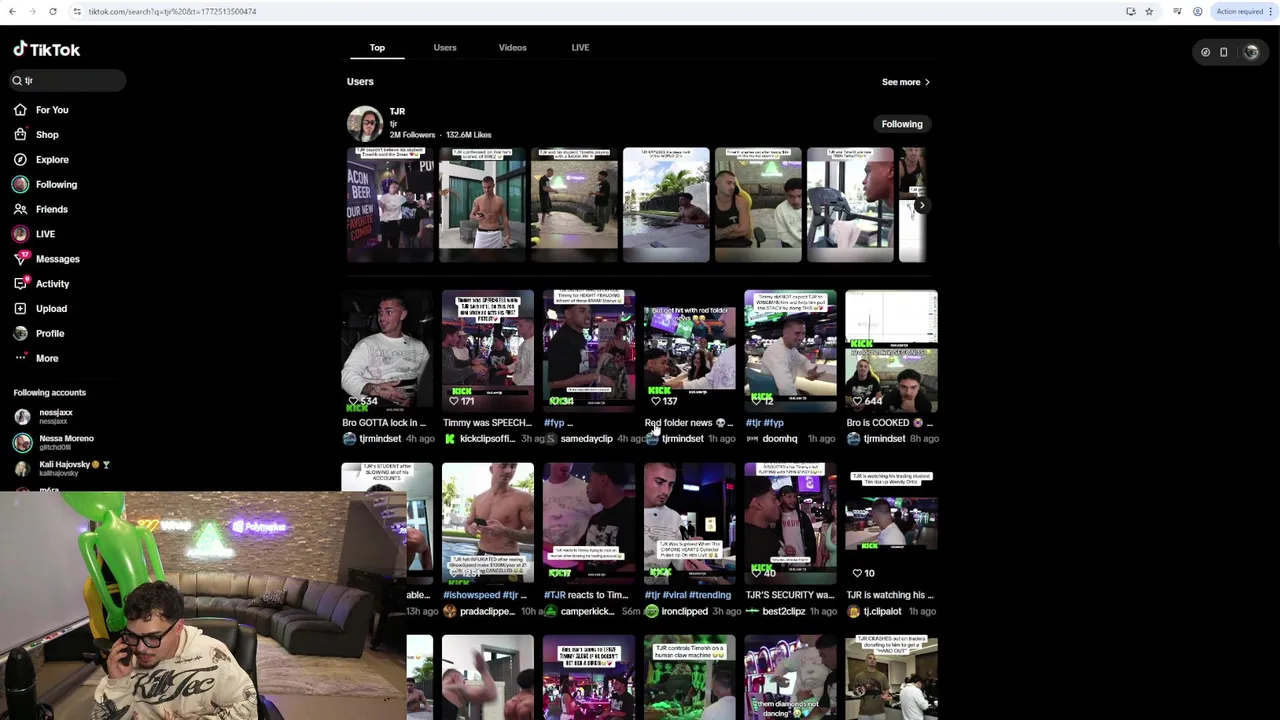Open video 'Bro GOTTA lock in' thumbnail
The width and height of the screenshot is (1280, 720).
pyautogui.click(x=387, y=351)
